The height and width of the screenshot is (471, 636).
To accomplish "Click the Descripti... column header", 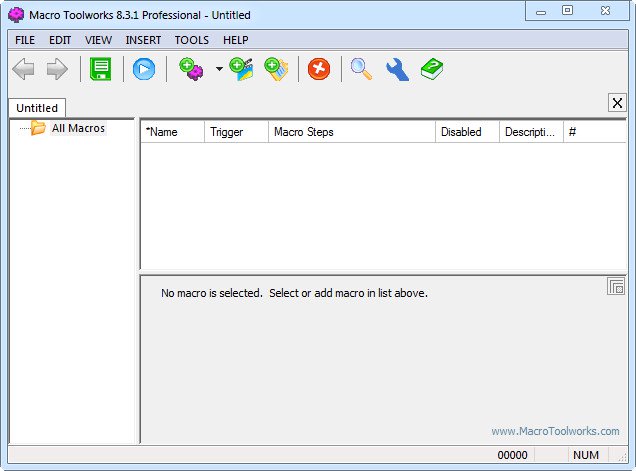I will coord(531,132).
